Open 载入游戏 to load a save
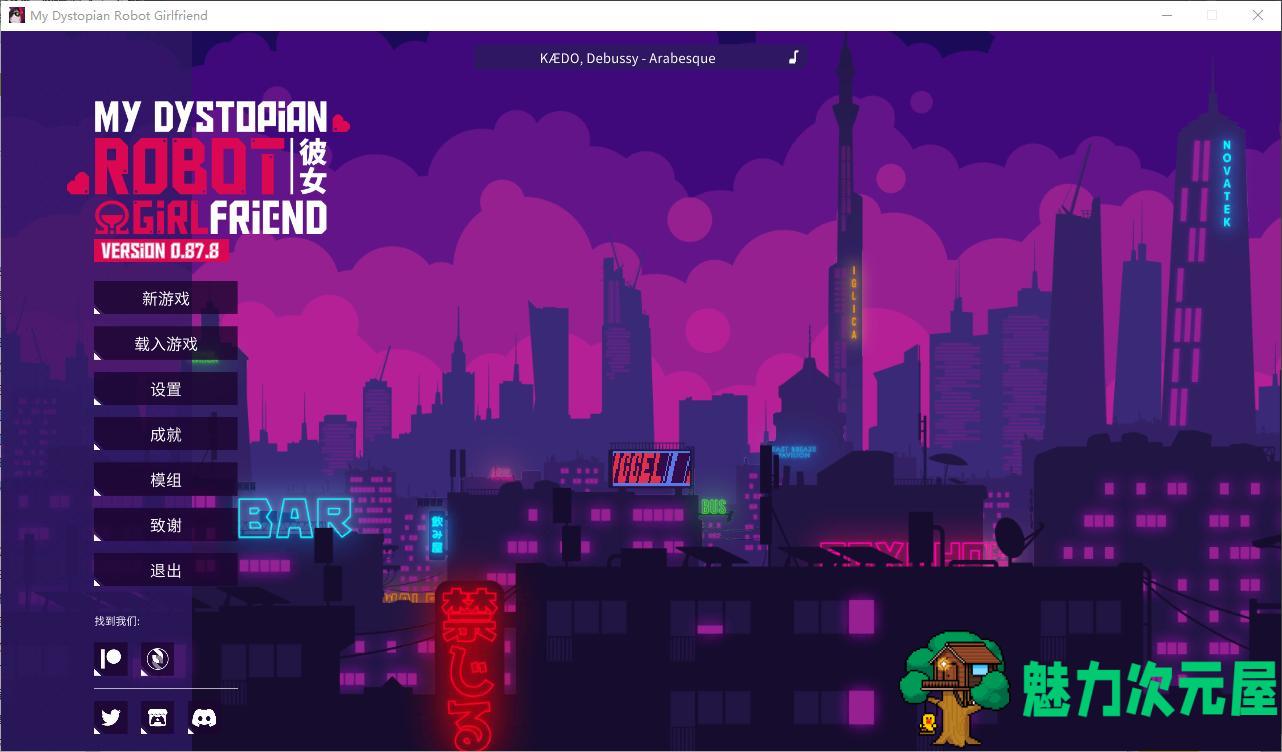 tap(166, 343)
